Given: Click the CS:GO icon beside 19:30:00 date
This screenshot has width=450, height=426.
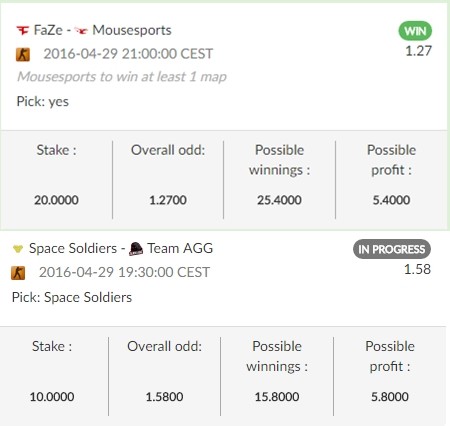Looking at the screenshot, I should [x=18, y=273].
